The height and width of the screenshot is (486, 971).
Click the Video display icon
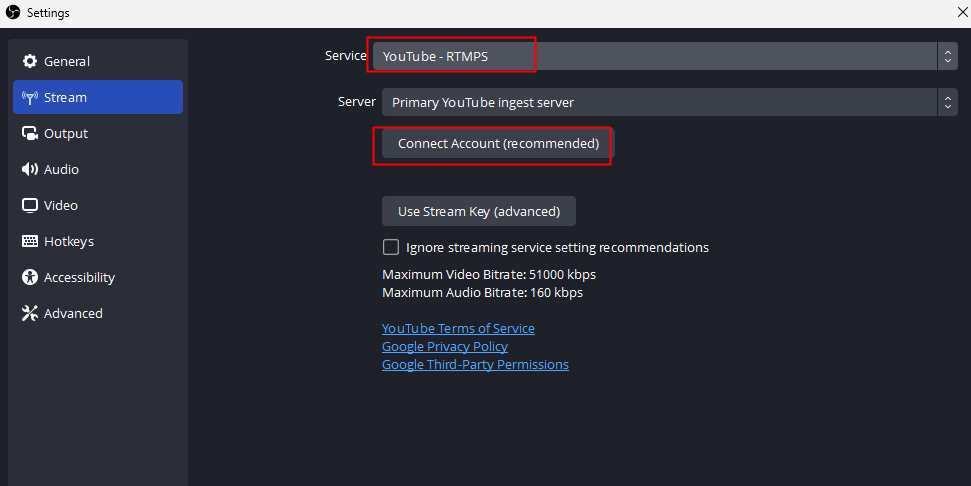[30, 205]
